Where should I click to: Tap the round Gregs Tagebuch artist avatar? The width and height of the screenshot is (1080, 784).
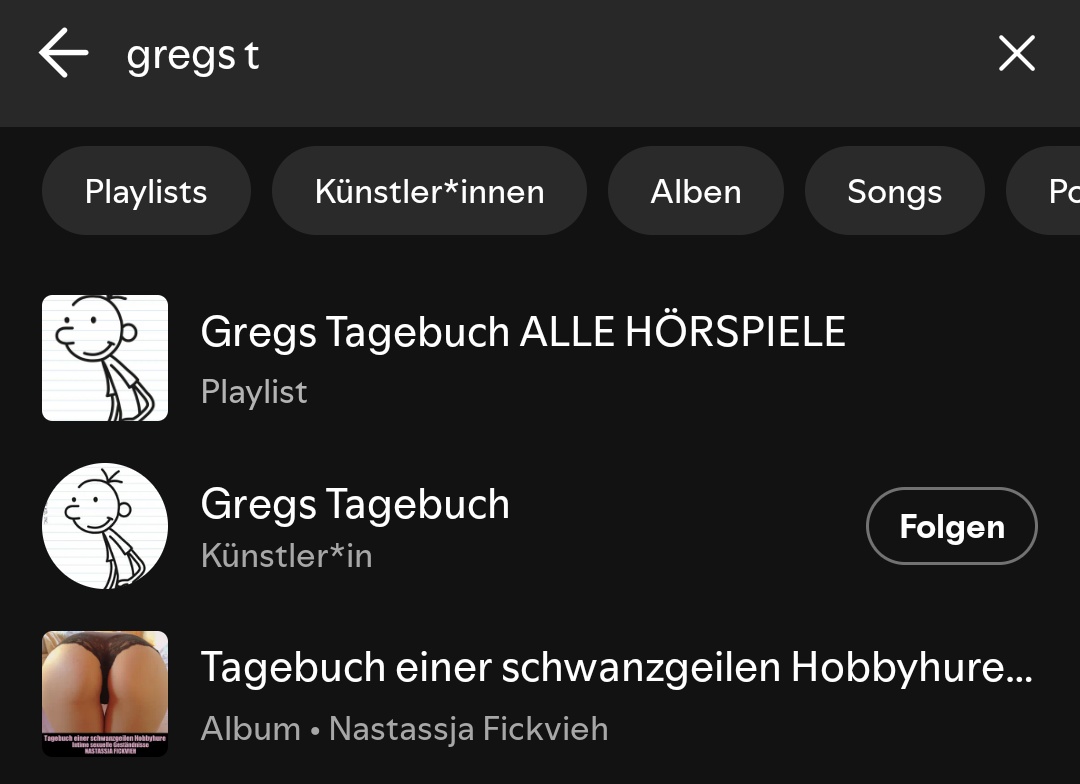(x=105, y=526)
